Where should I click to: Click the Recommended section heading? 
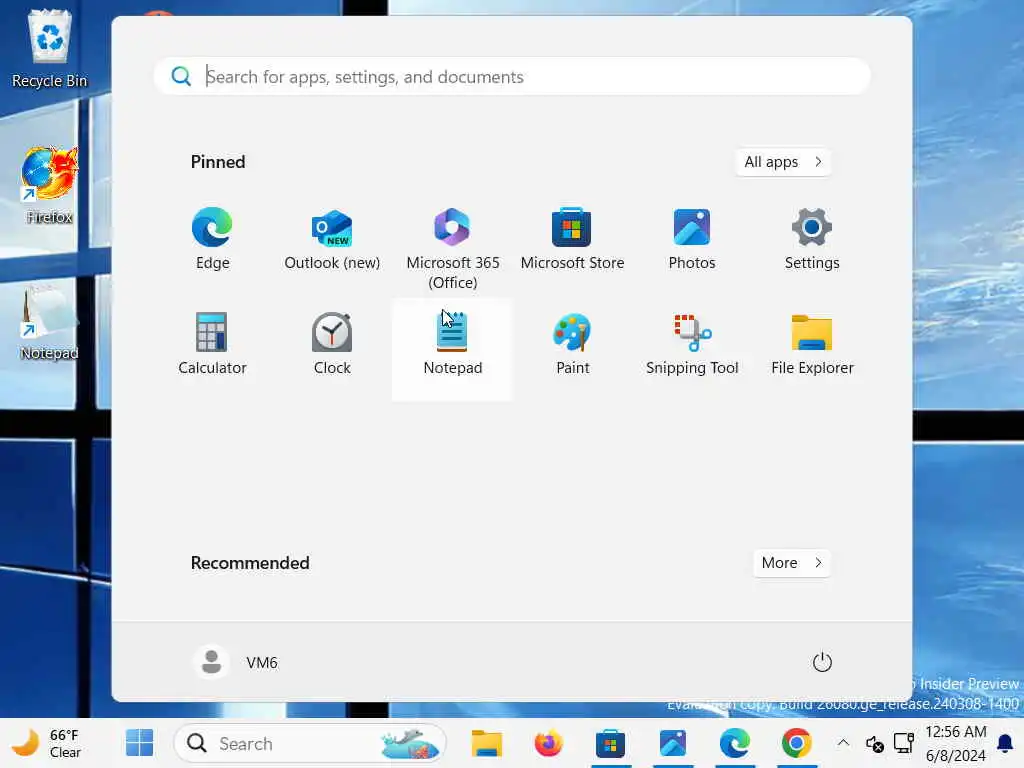click(250, 563)
